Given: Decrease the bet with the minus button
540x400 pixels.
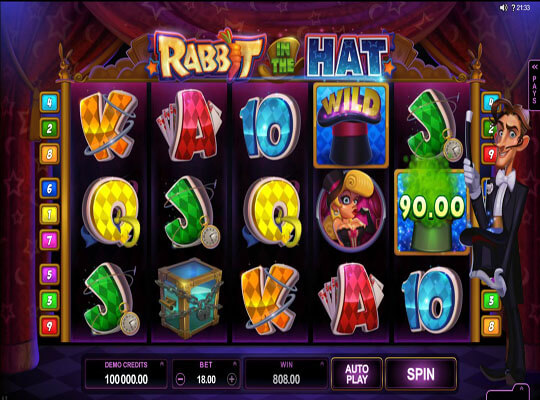Looking at the screenshot, I should (180, 379).
